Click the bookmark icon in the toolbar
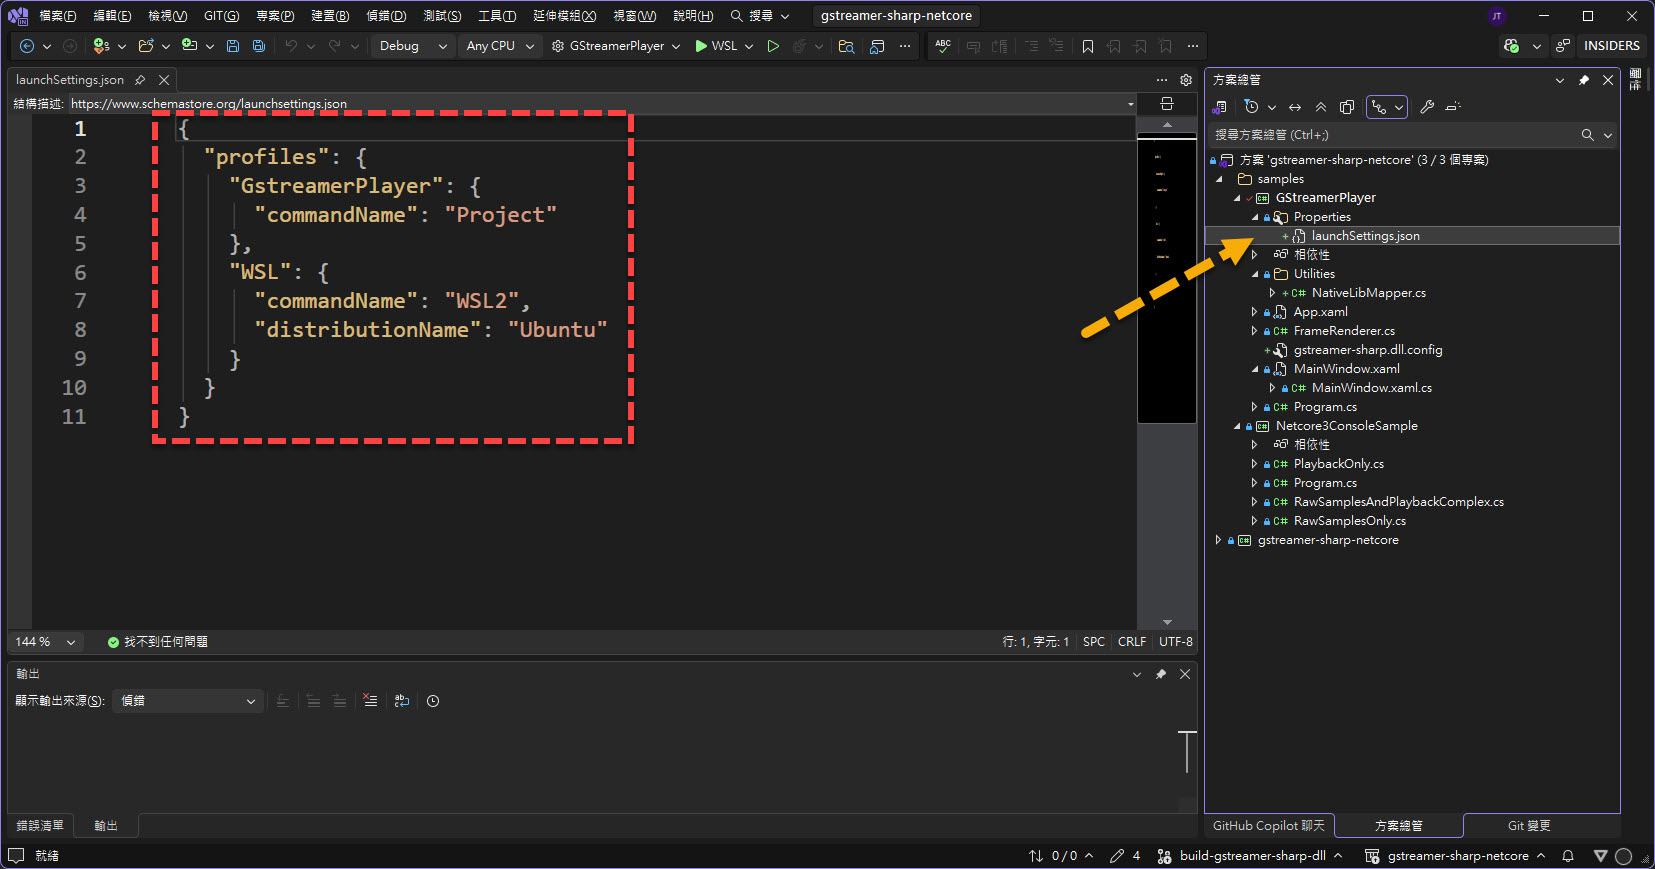The width and height of the screenshot is (1655, 869). click(1088, 46)
